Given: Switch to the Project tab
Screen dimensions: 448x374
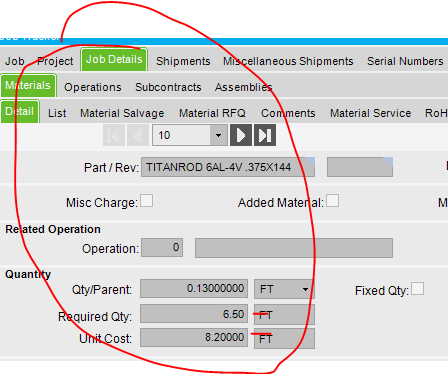Looking at the screenshot, I should 55,61.
